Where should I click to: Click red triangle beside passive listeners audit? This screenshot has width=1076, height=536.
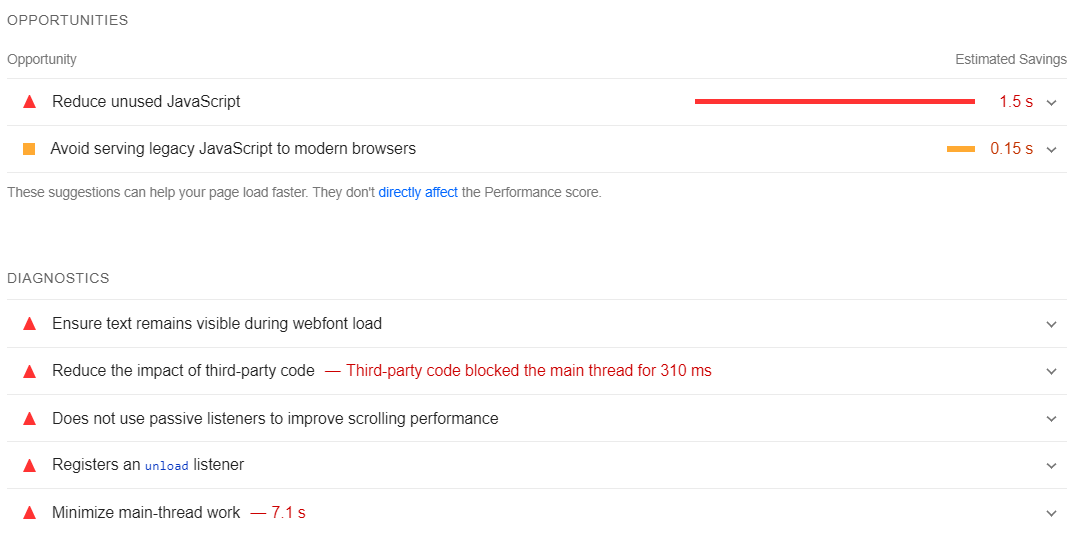(29, 419)
